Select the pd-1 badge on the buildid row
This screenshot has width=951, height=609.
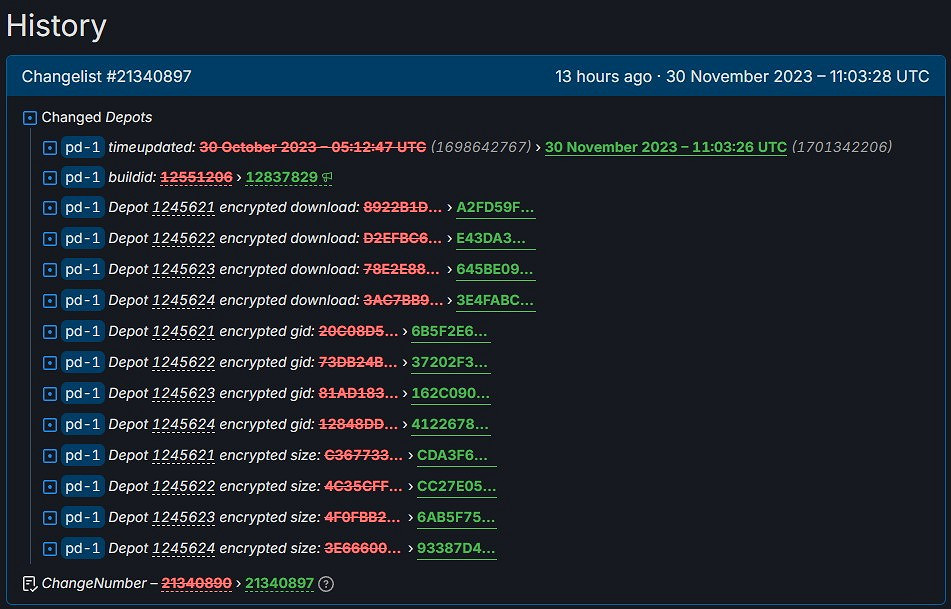(81, 176)
